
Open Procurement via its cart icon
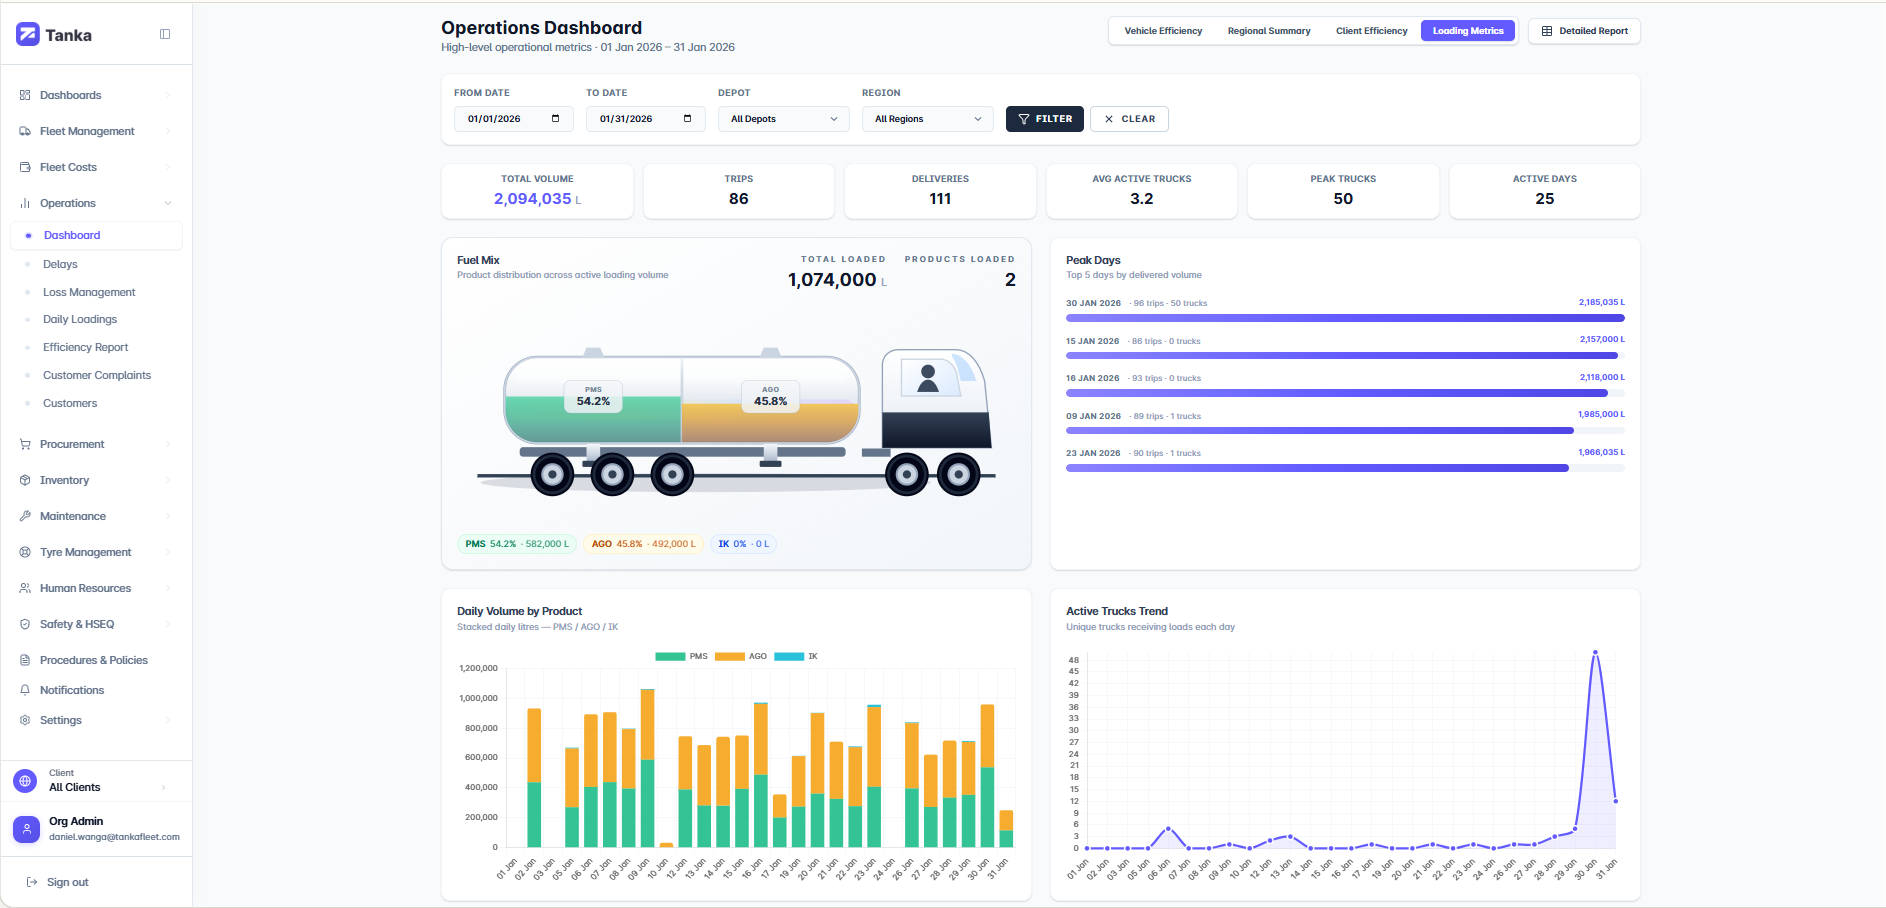[x=24, y=444]
